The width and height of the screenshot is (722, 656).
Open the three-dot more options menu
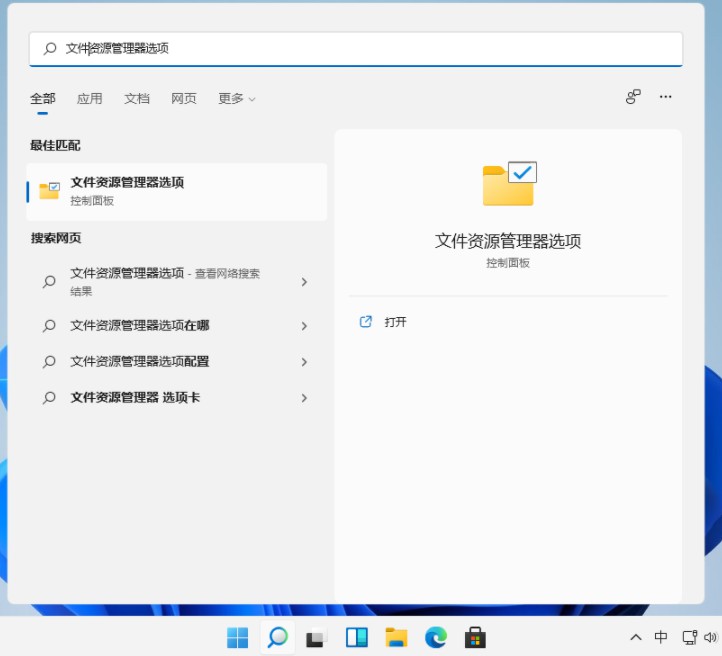(666, 97)
